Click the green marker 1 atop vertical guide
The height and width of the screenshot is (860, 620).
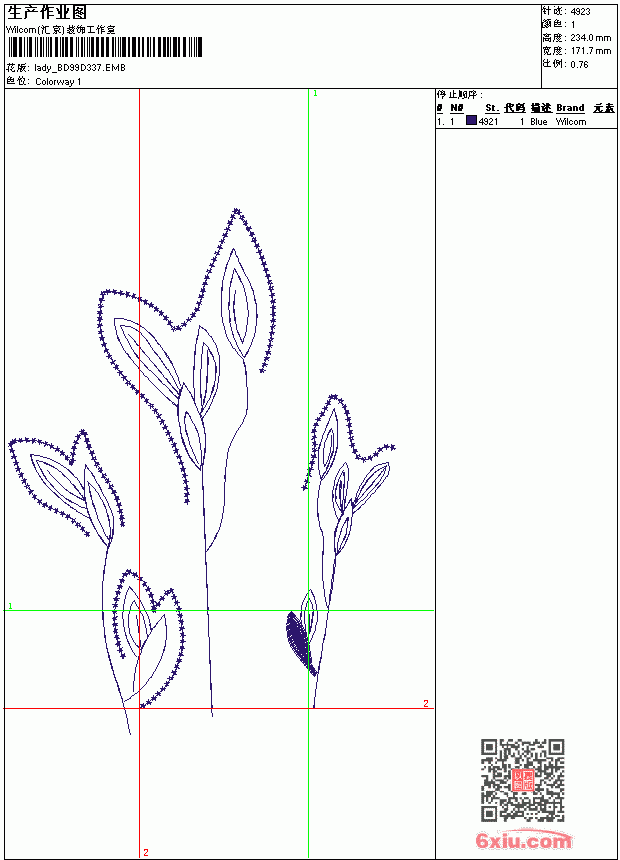pyautogui.click(x=315, y=94)
